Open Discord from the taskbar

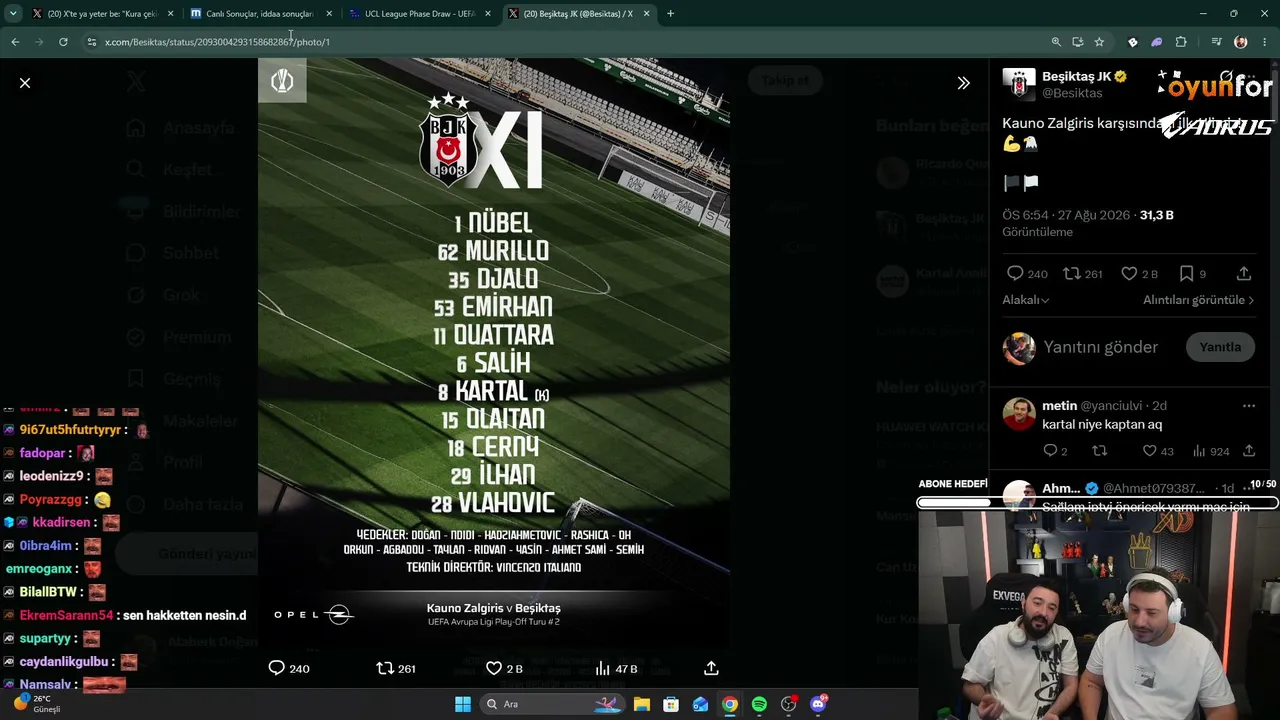[818, 704]
